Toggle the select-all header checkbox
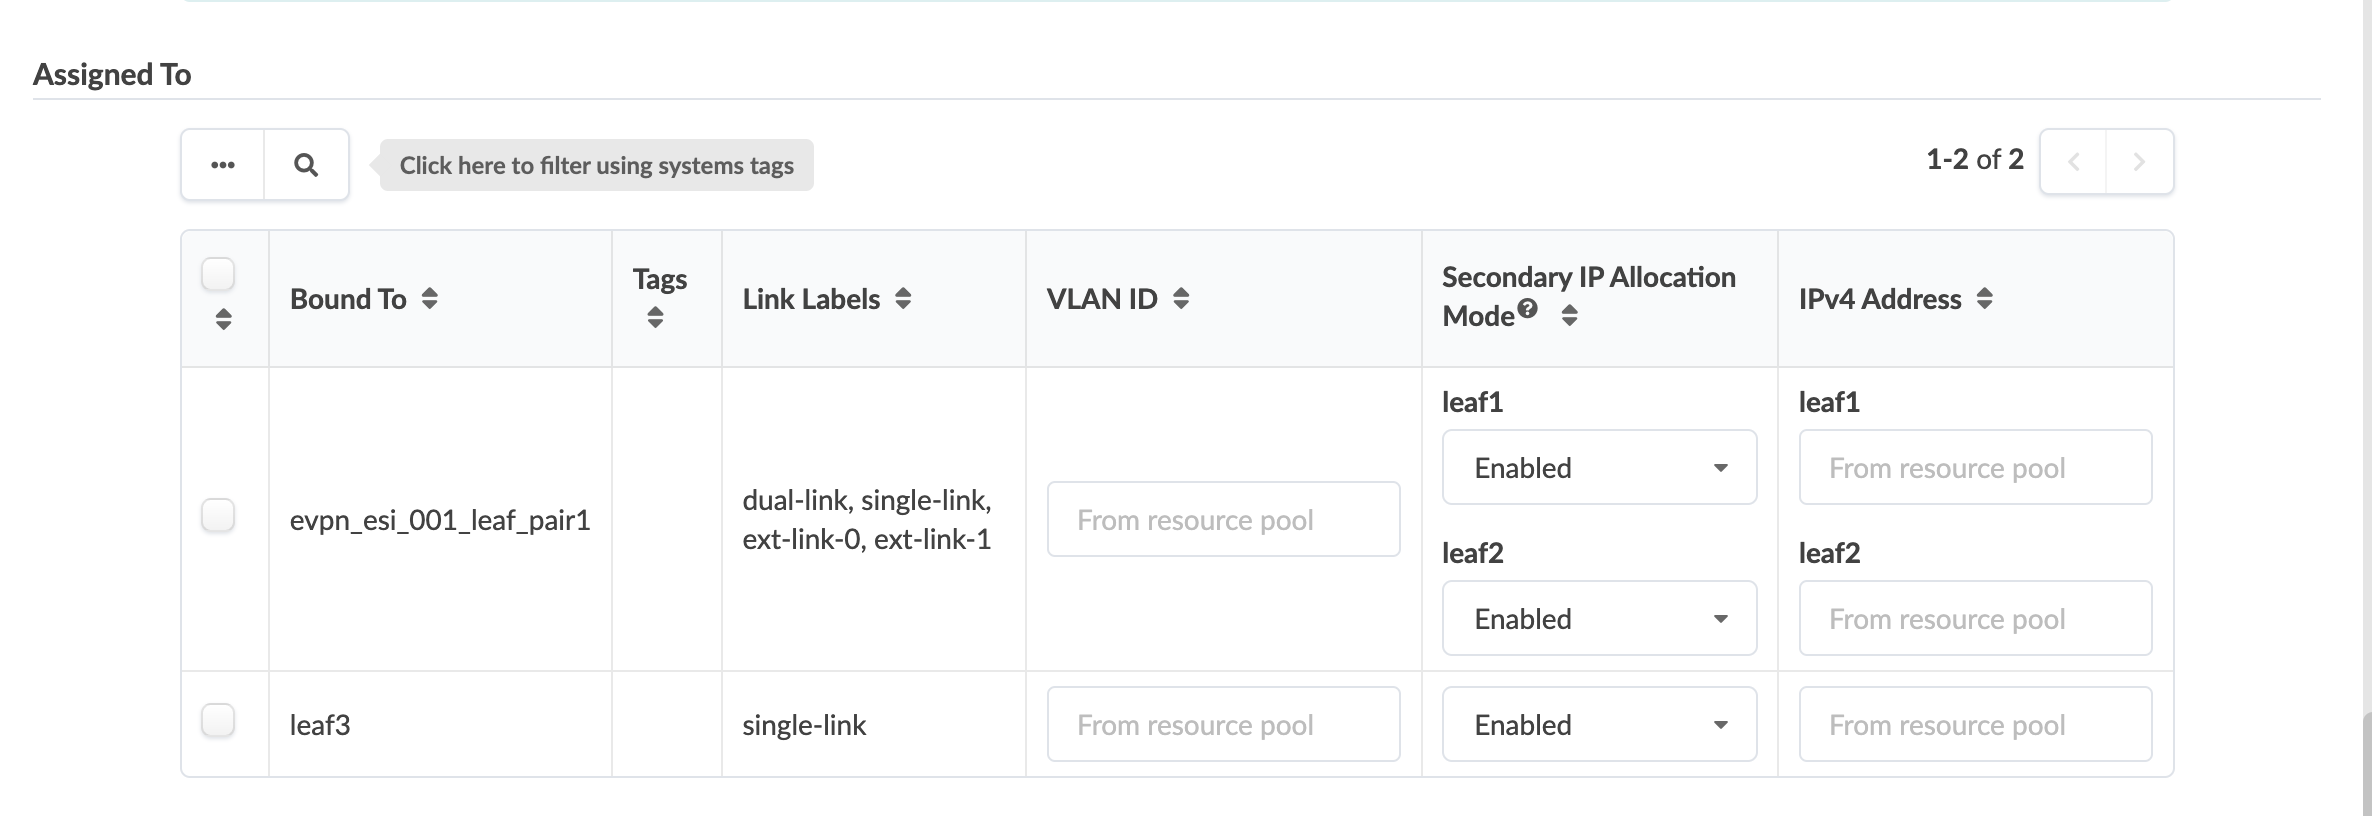Screen dimensions: 2372x816 [218, 274]
